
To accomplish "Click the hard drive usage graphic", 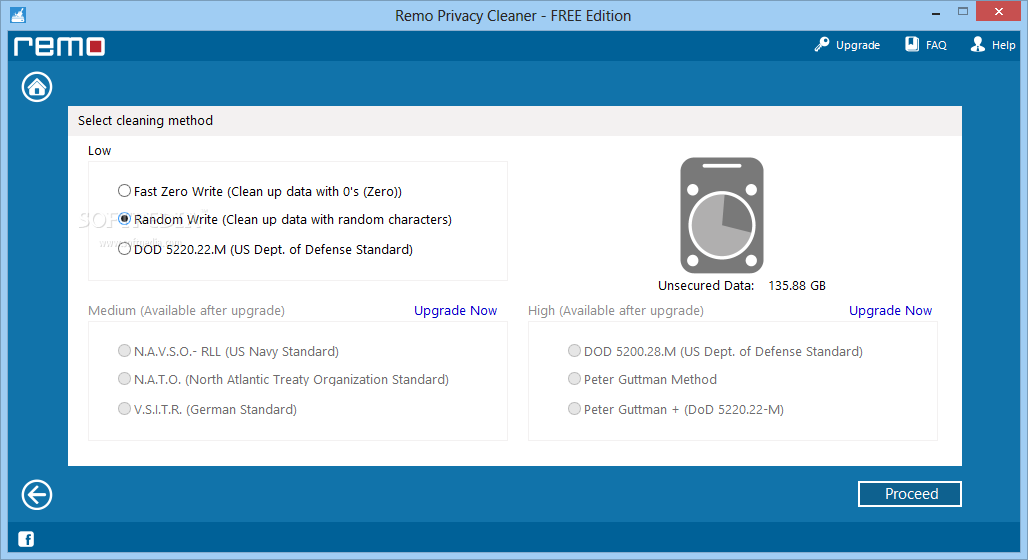I will click(x=722, y=215).
